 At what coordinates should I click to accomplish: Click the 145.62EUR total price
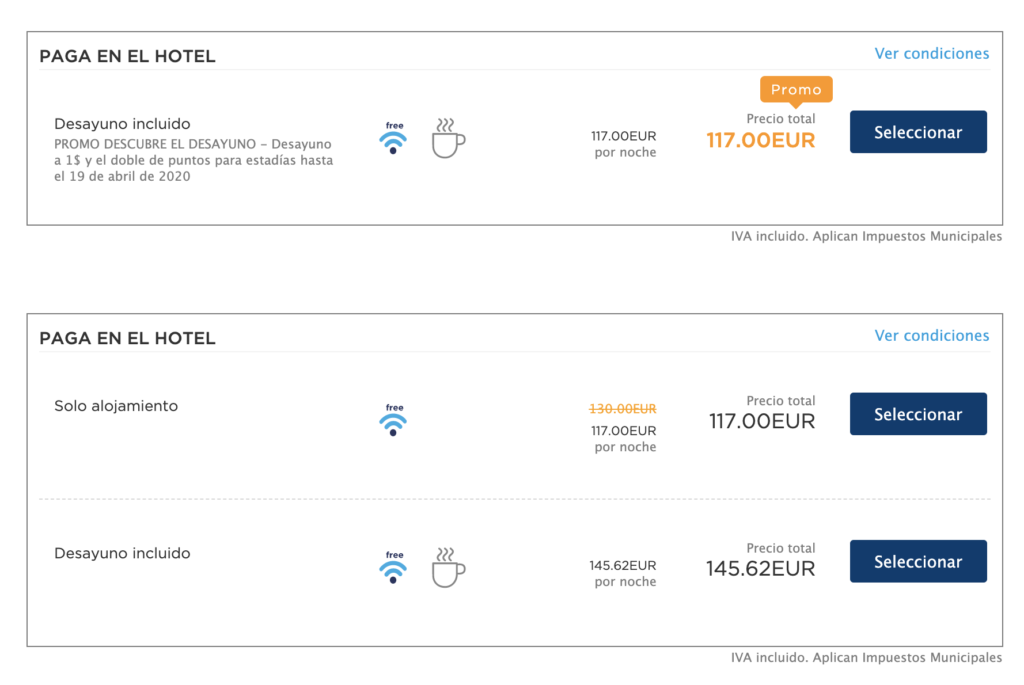click(761, 569)
